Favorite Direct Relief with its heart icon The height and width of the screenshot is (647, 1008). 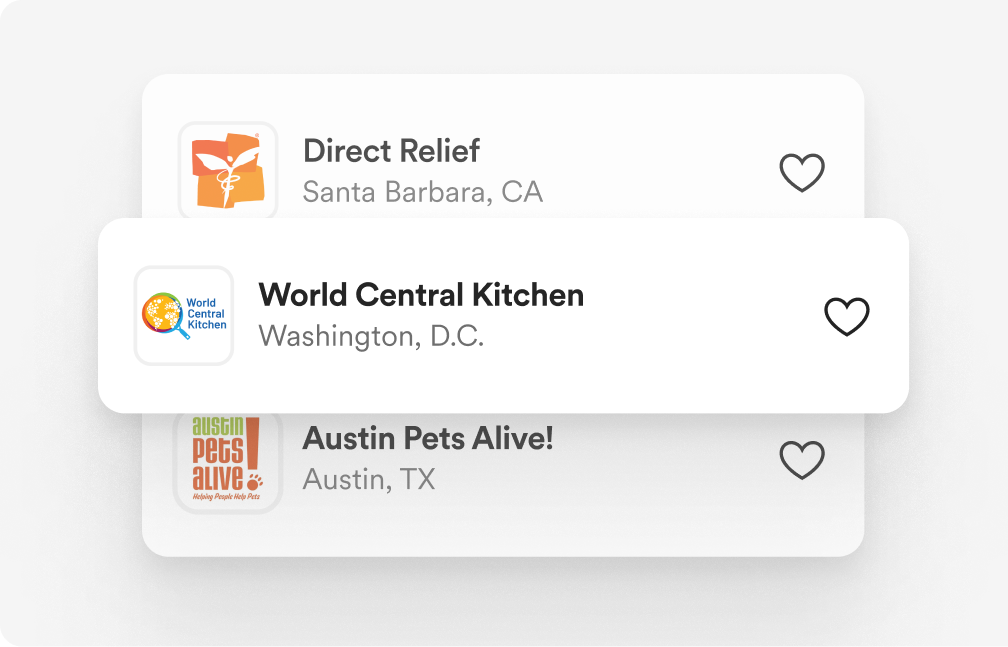(802, 173)
